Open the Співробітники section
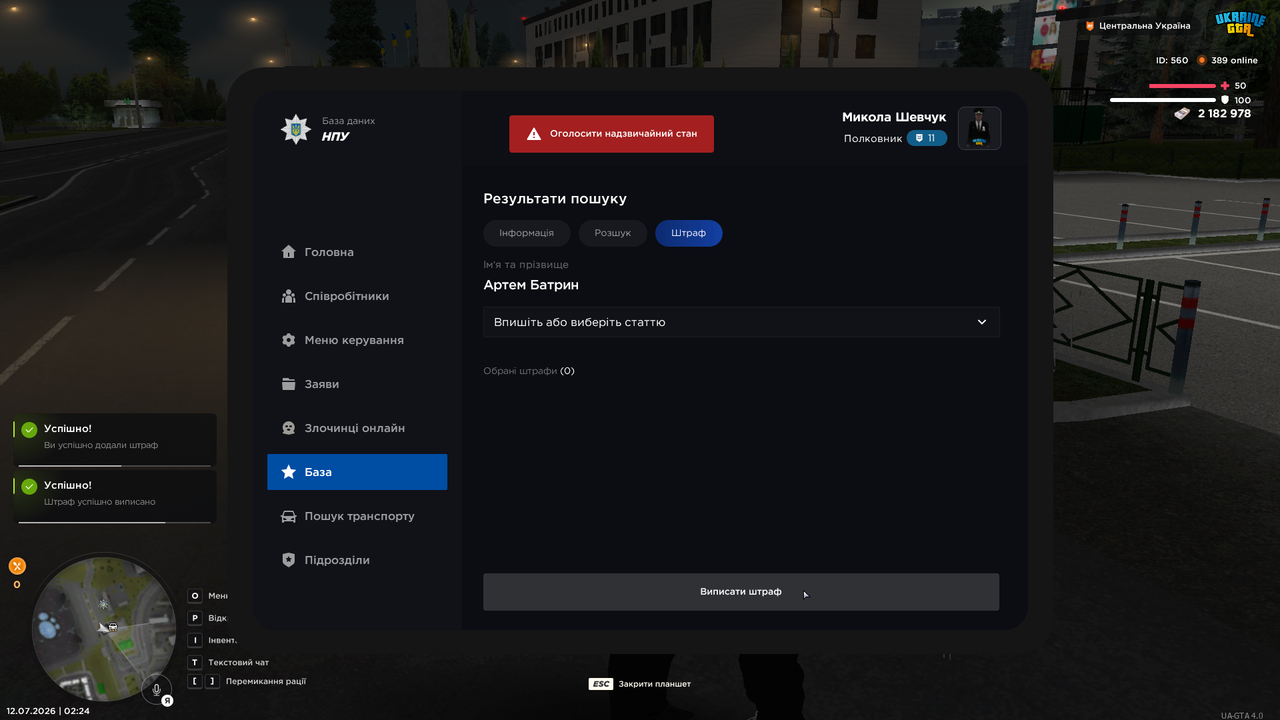Viewport: 1280px width, 720px height. pos(357,296)
